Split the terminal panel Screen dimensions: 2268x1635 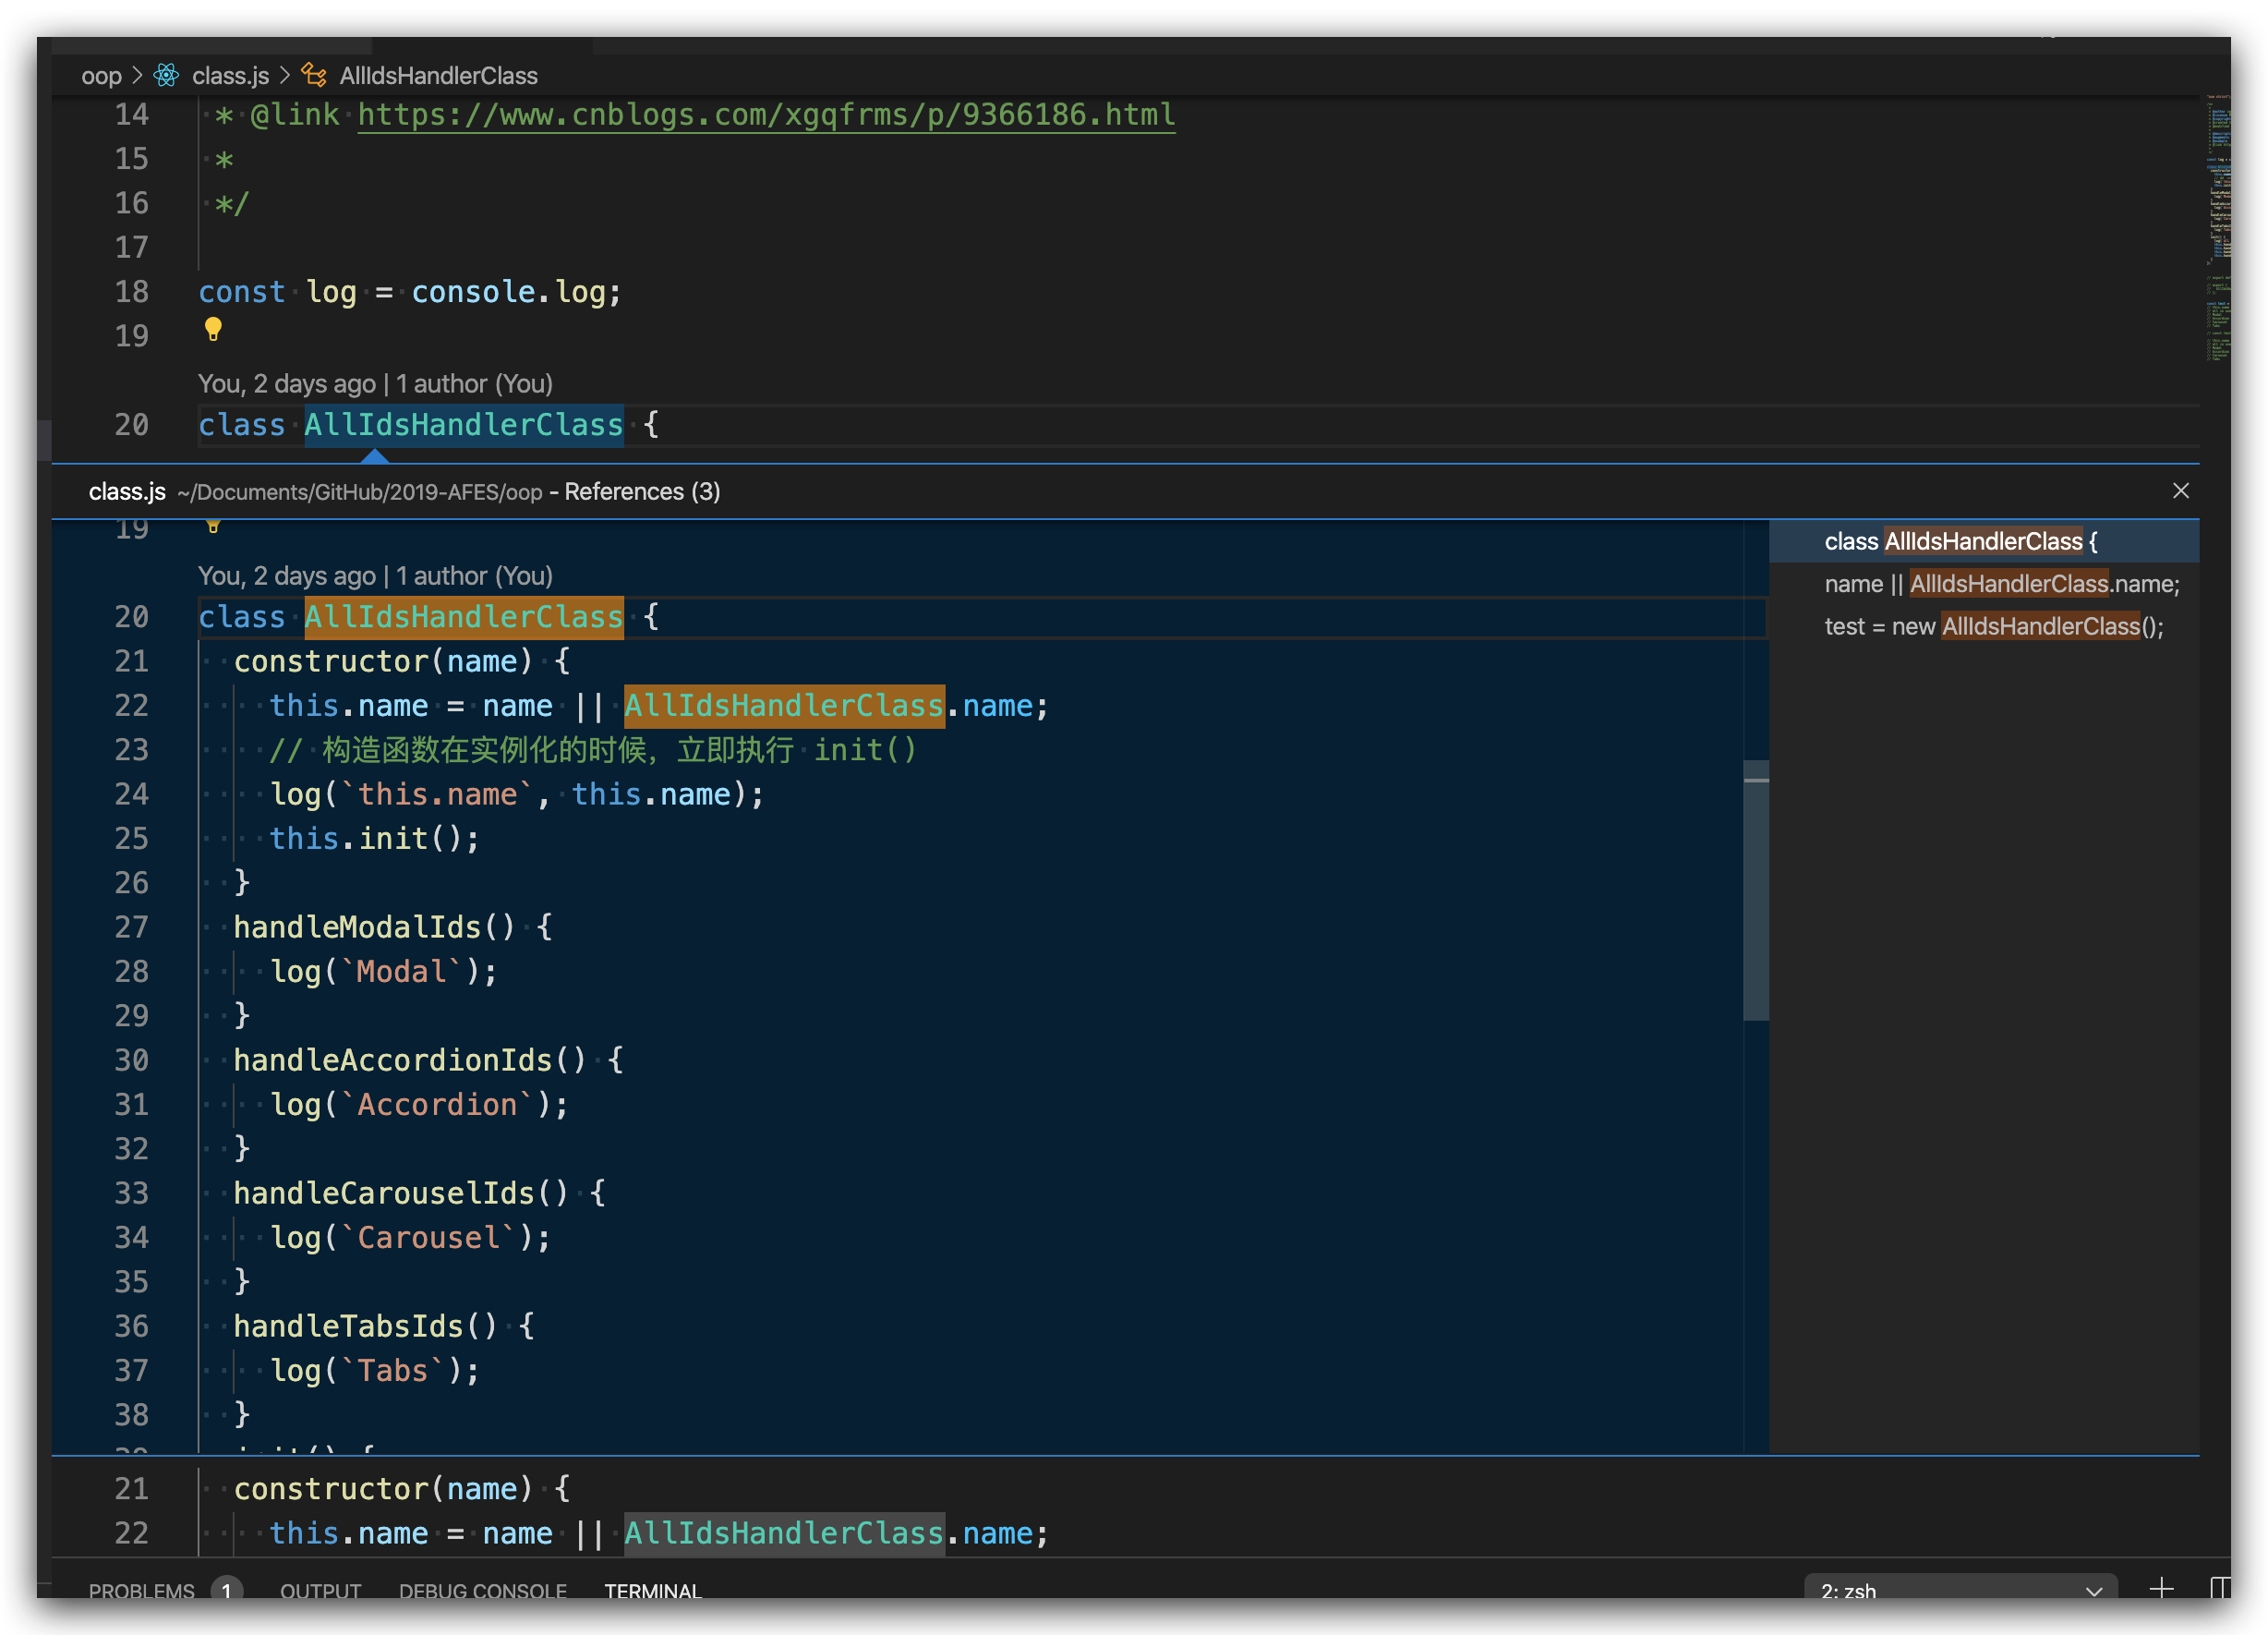(2219, 1588)
